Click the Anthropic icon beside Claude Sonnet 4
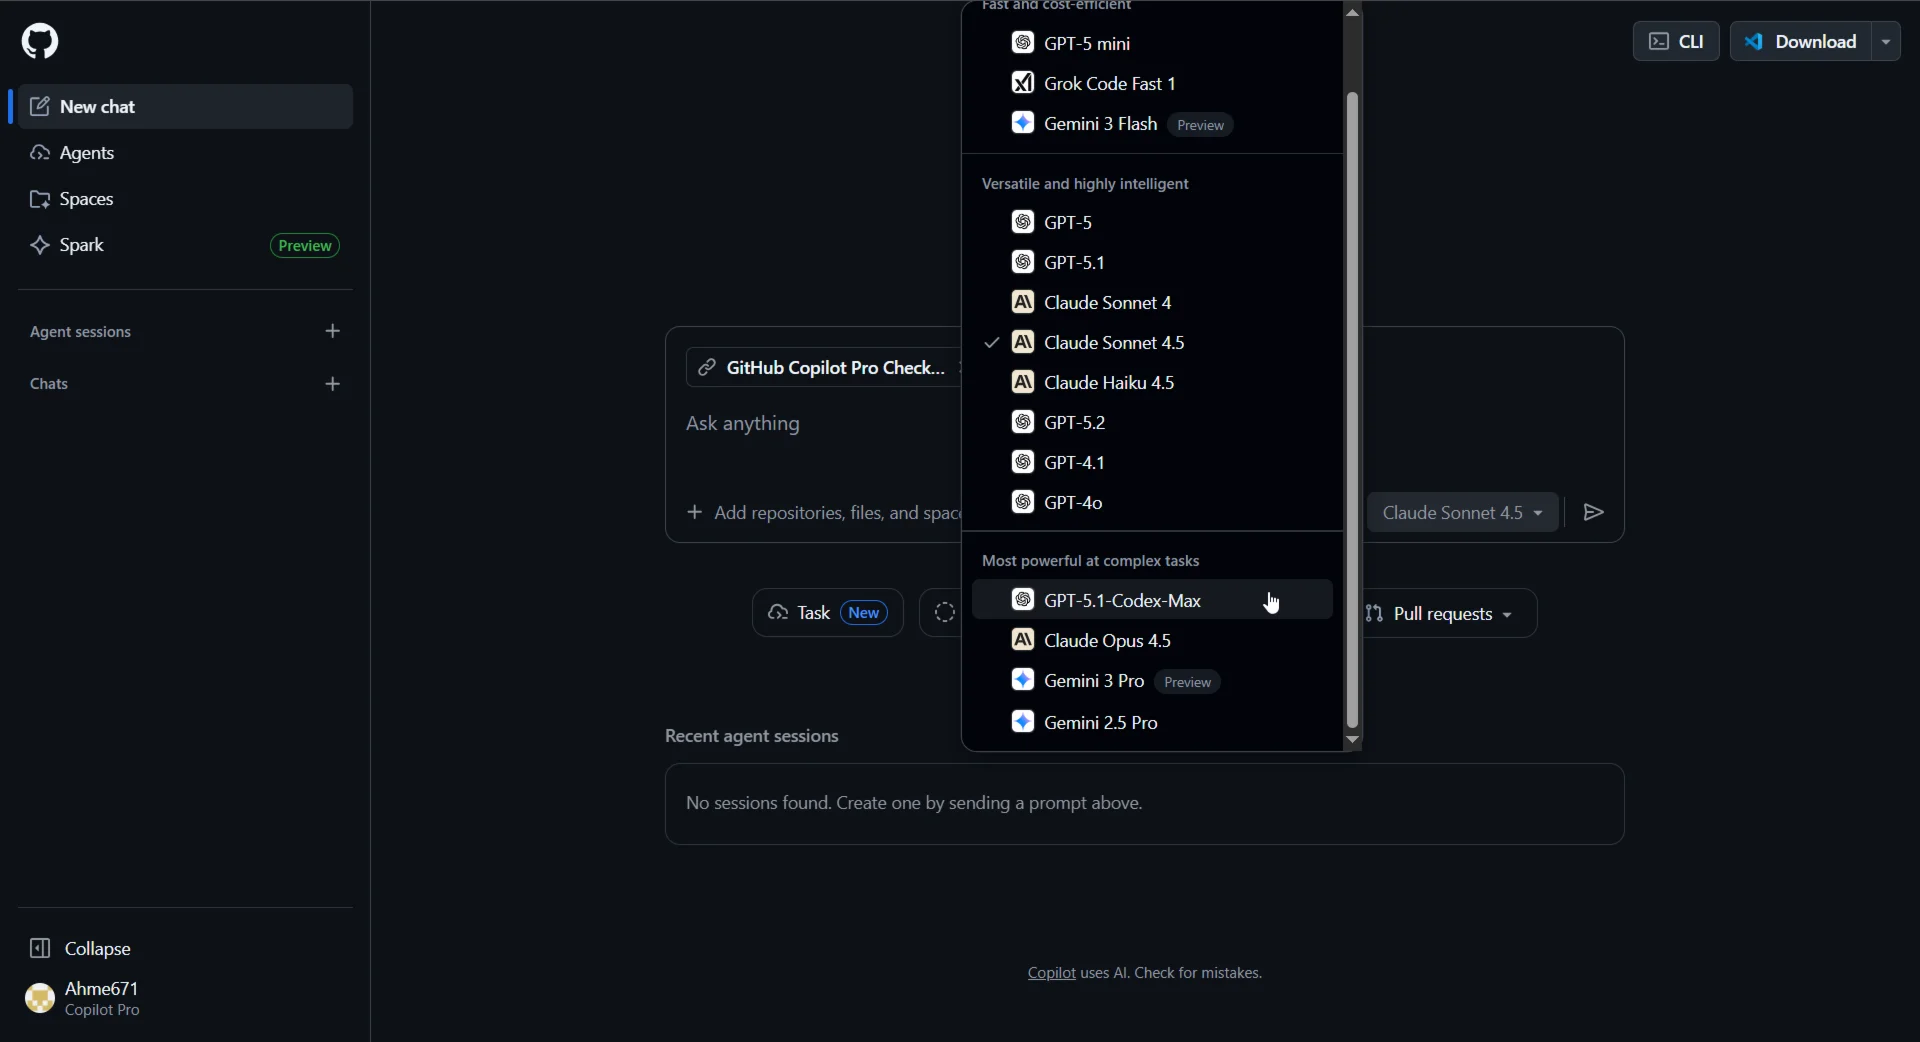 click(1022, 302)
